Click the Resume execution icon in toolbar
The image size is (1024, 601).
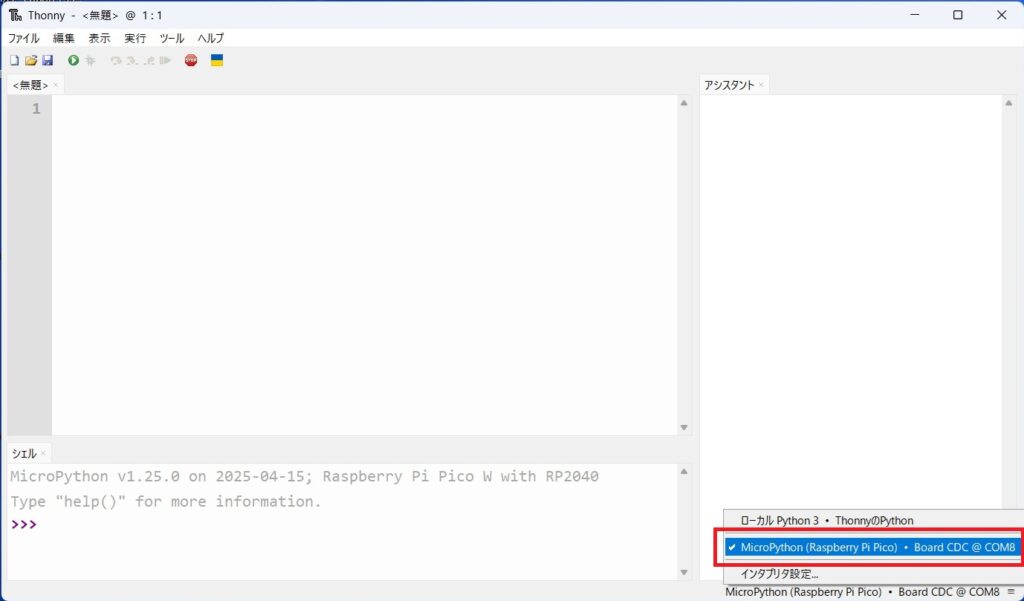pos(165,60)
